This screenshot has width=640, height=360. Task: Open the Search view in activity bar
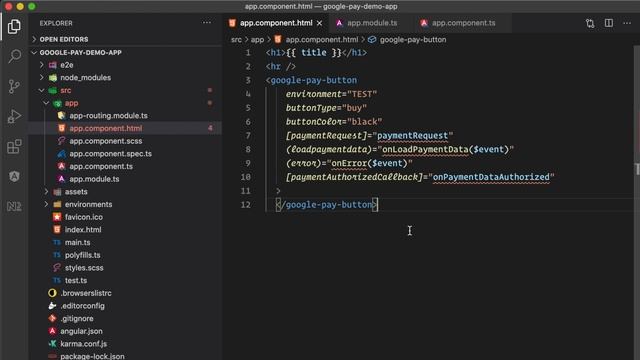(14, 56)
